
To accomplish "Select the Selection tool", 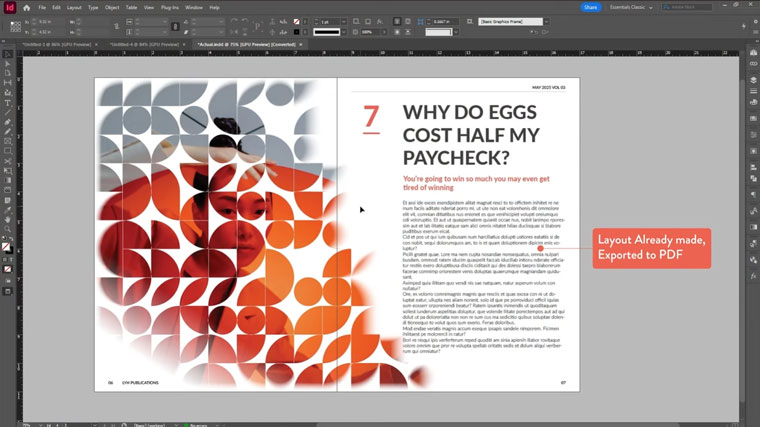I will (x=8, y=54).
